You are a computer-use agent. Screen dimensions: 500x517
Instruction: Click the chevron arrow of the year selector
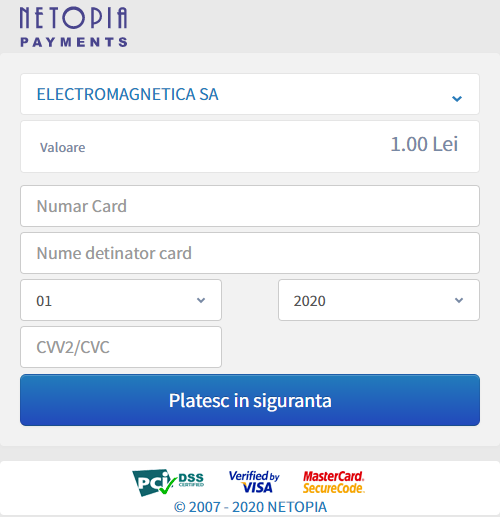tap(459, 300)
